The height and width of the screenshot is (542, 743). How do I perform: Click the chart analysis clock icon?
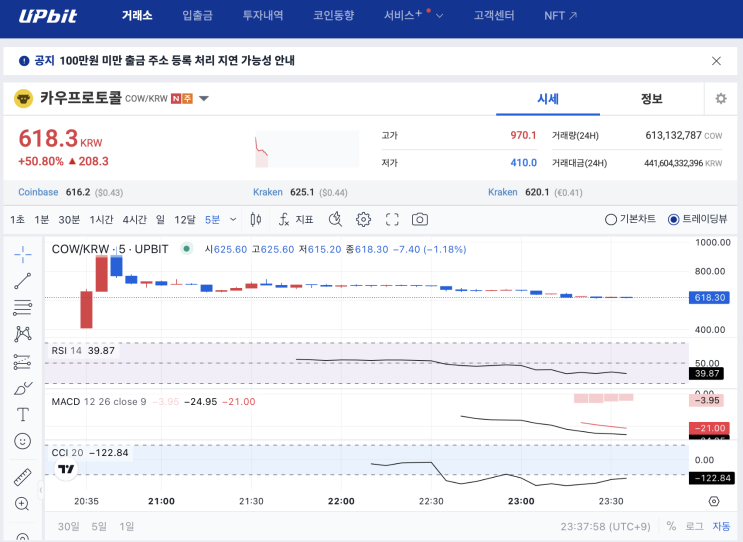(335, 219)
